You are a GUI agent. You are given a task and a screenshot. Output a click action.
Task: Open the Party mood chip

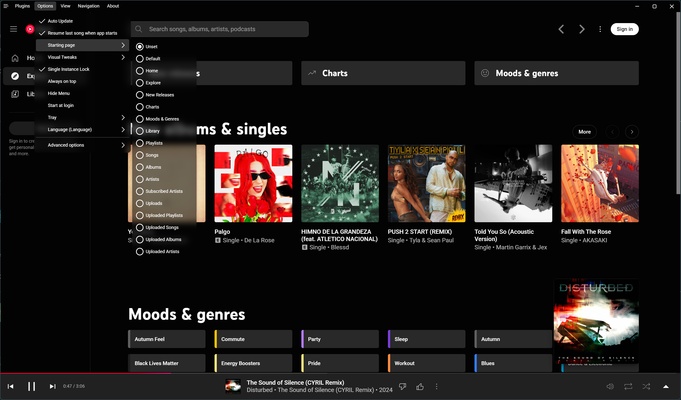coord(340,339)
